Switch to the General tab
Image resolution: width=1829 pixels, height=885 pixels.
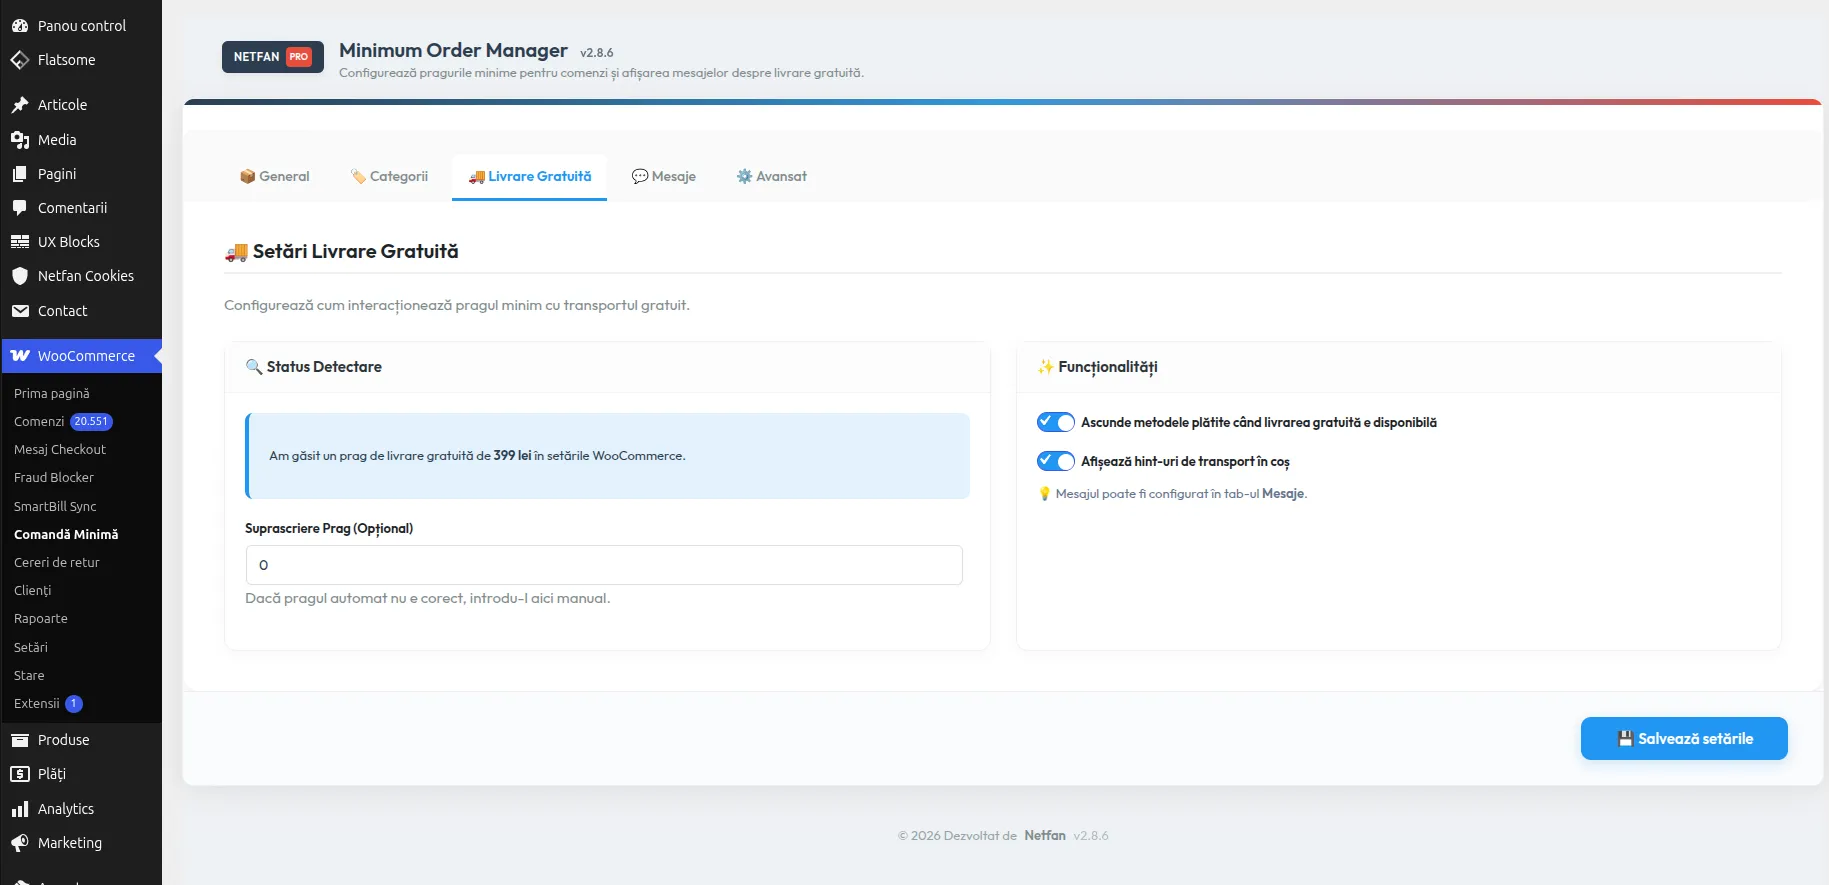pyautogui.click(x=275, y=176)
